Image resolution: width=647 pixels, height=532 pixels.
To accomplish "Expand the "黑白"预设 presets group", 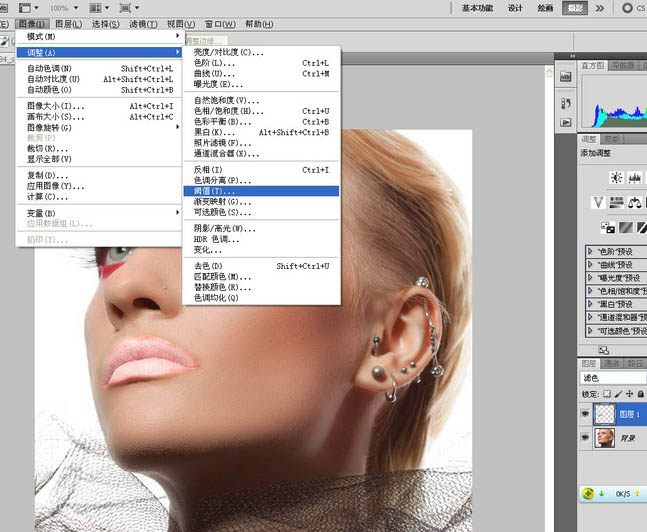I will pos(590,304).
